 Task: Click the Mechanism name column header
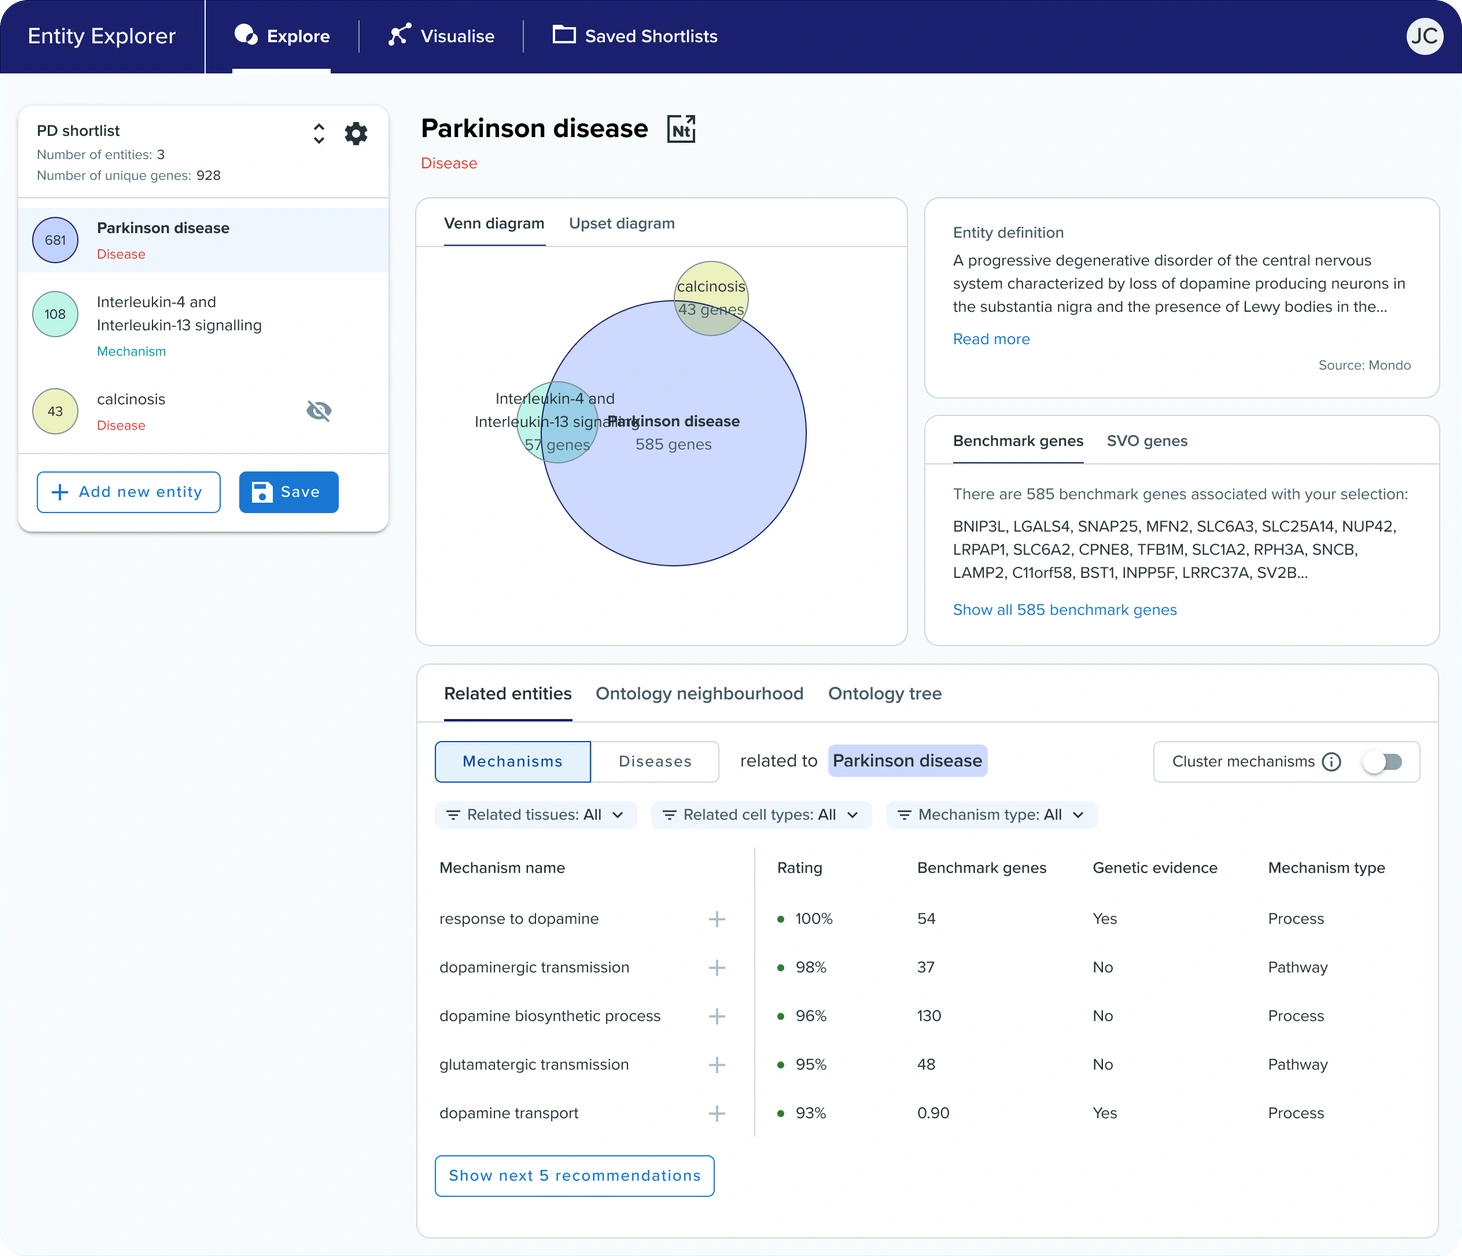[x=502, y=868]
